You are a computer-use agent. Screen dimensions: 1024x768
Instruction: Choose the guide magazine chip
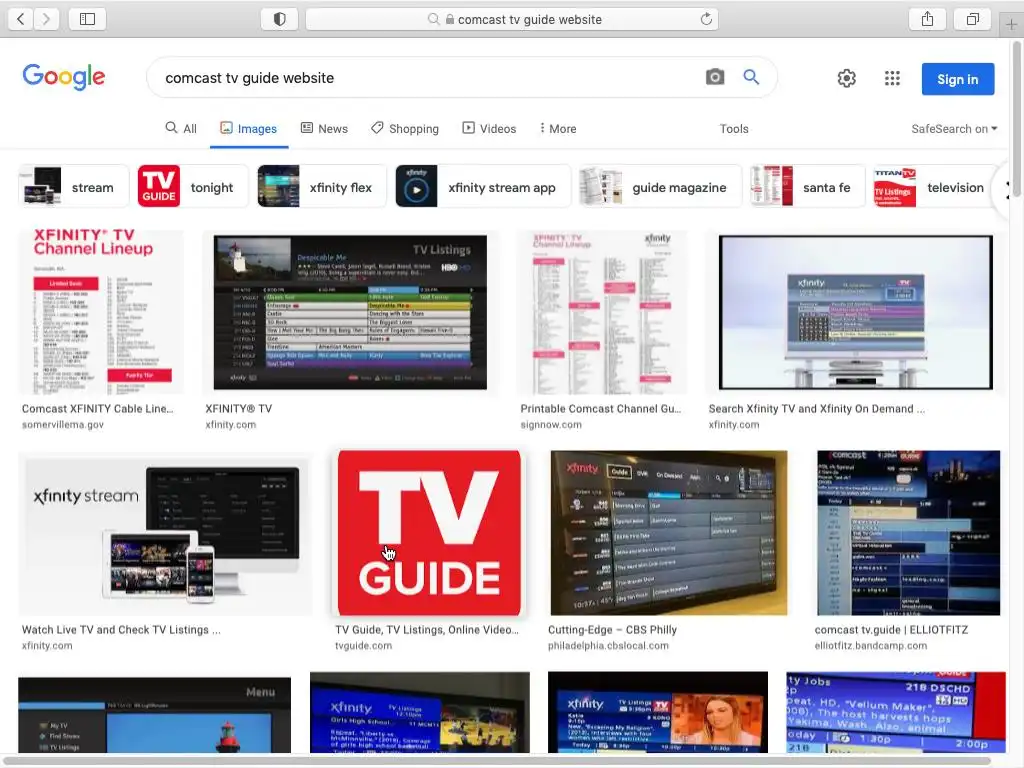coord(661,187)
